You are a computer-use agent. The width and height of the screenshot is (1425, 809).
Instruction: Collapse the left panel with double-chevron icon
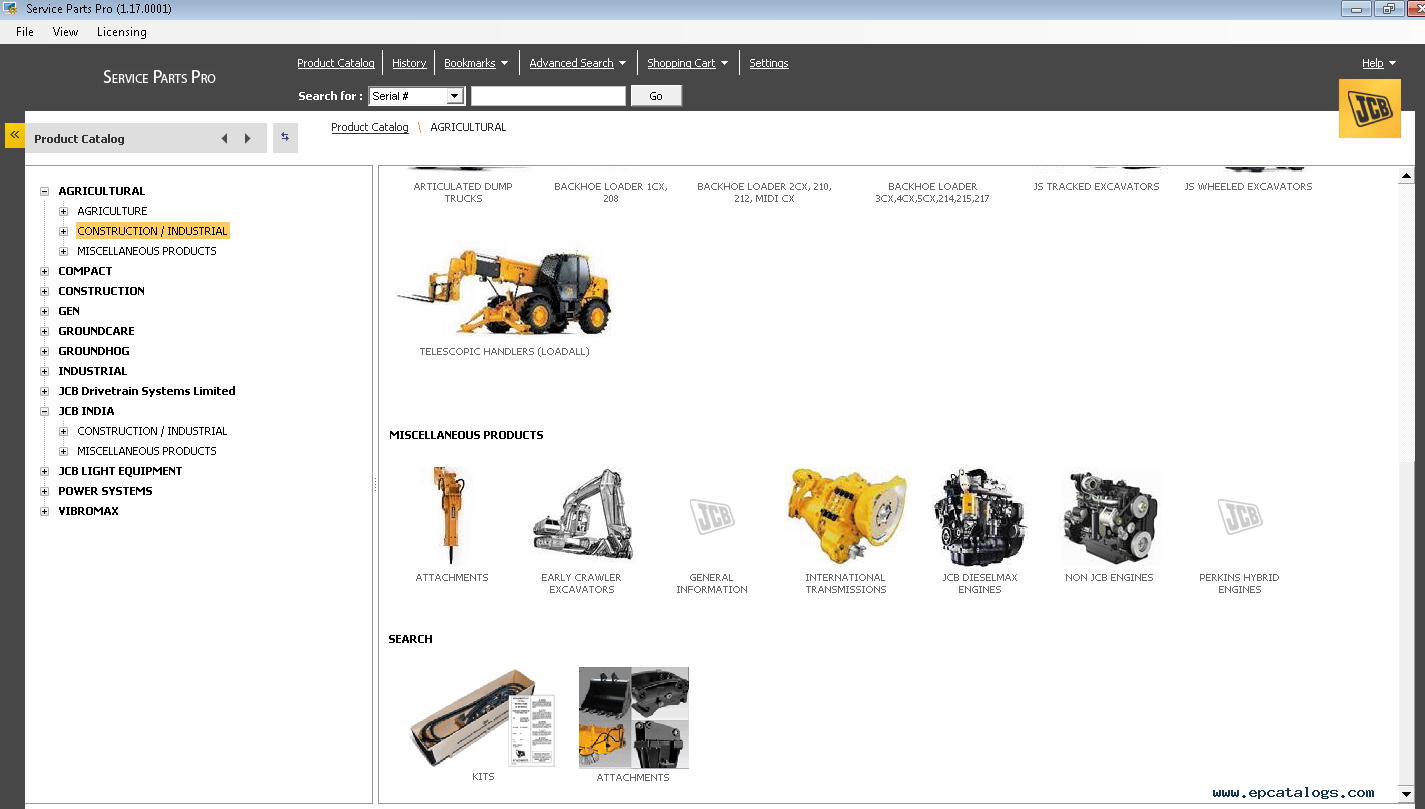pos(15,135)
